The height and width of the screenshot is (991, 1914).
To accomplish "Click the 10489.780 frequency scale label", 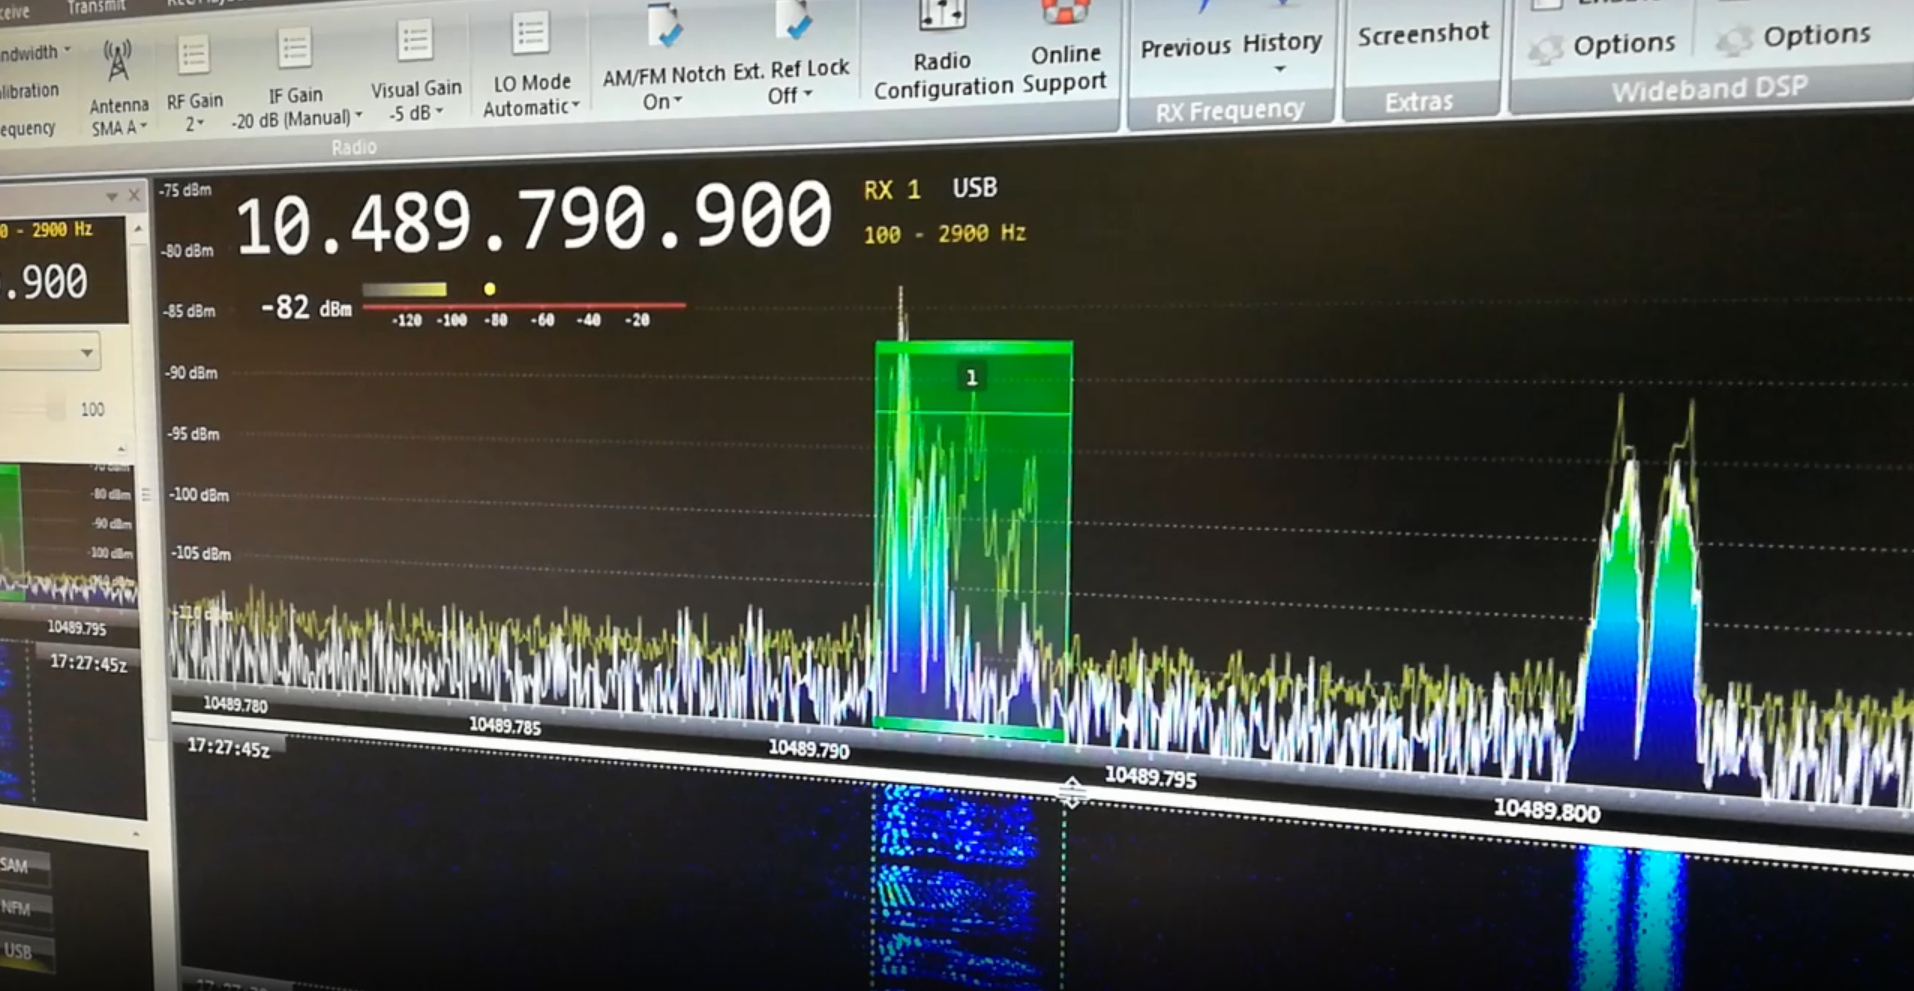I will (x=235, y=704).
